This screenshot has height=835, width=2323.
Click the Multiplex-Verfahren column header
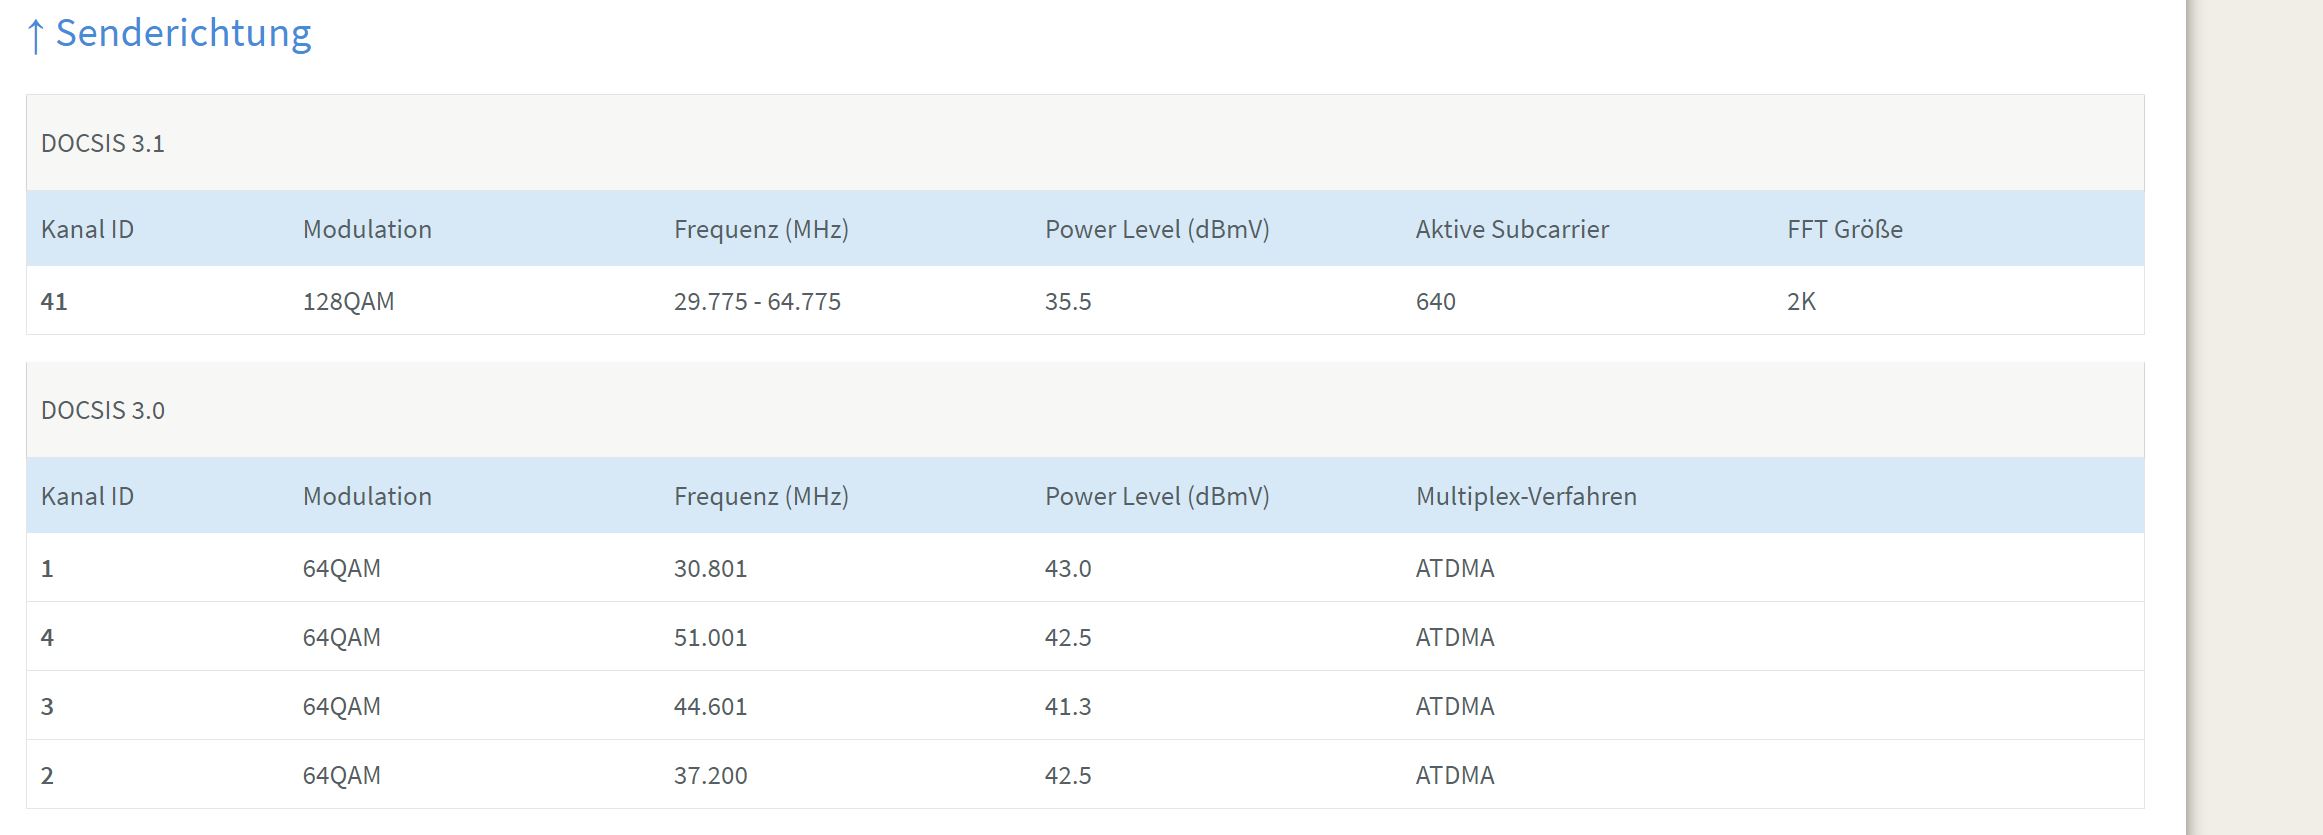pos(1526,496)
